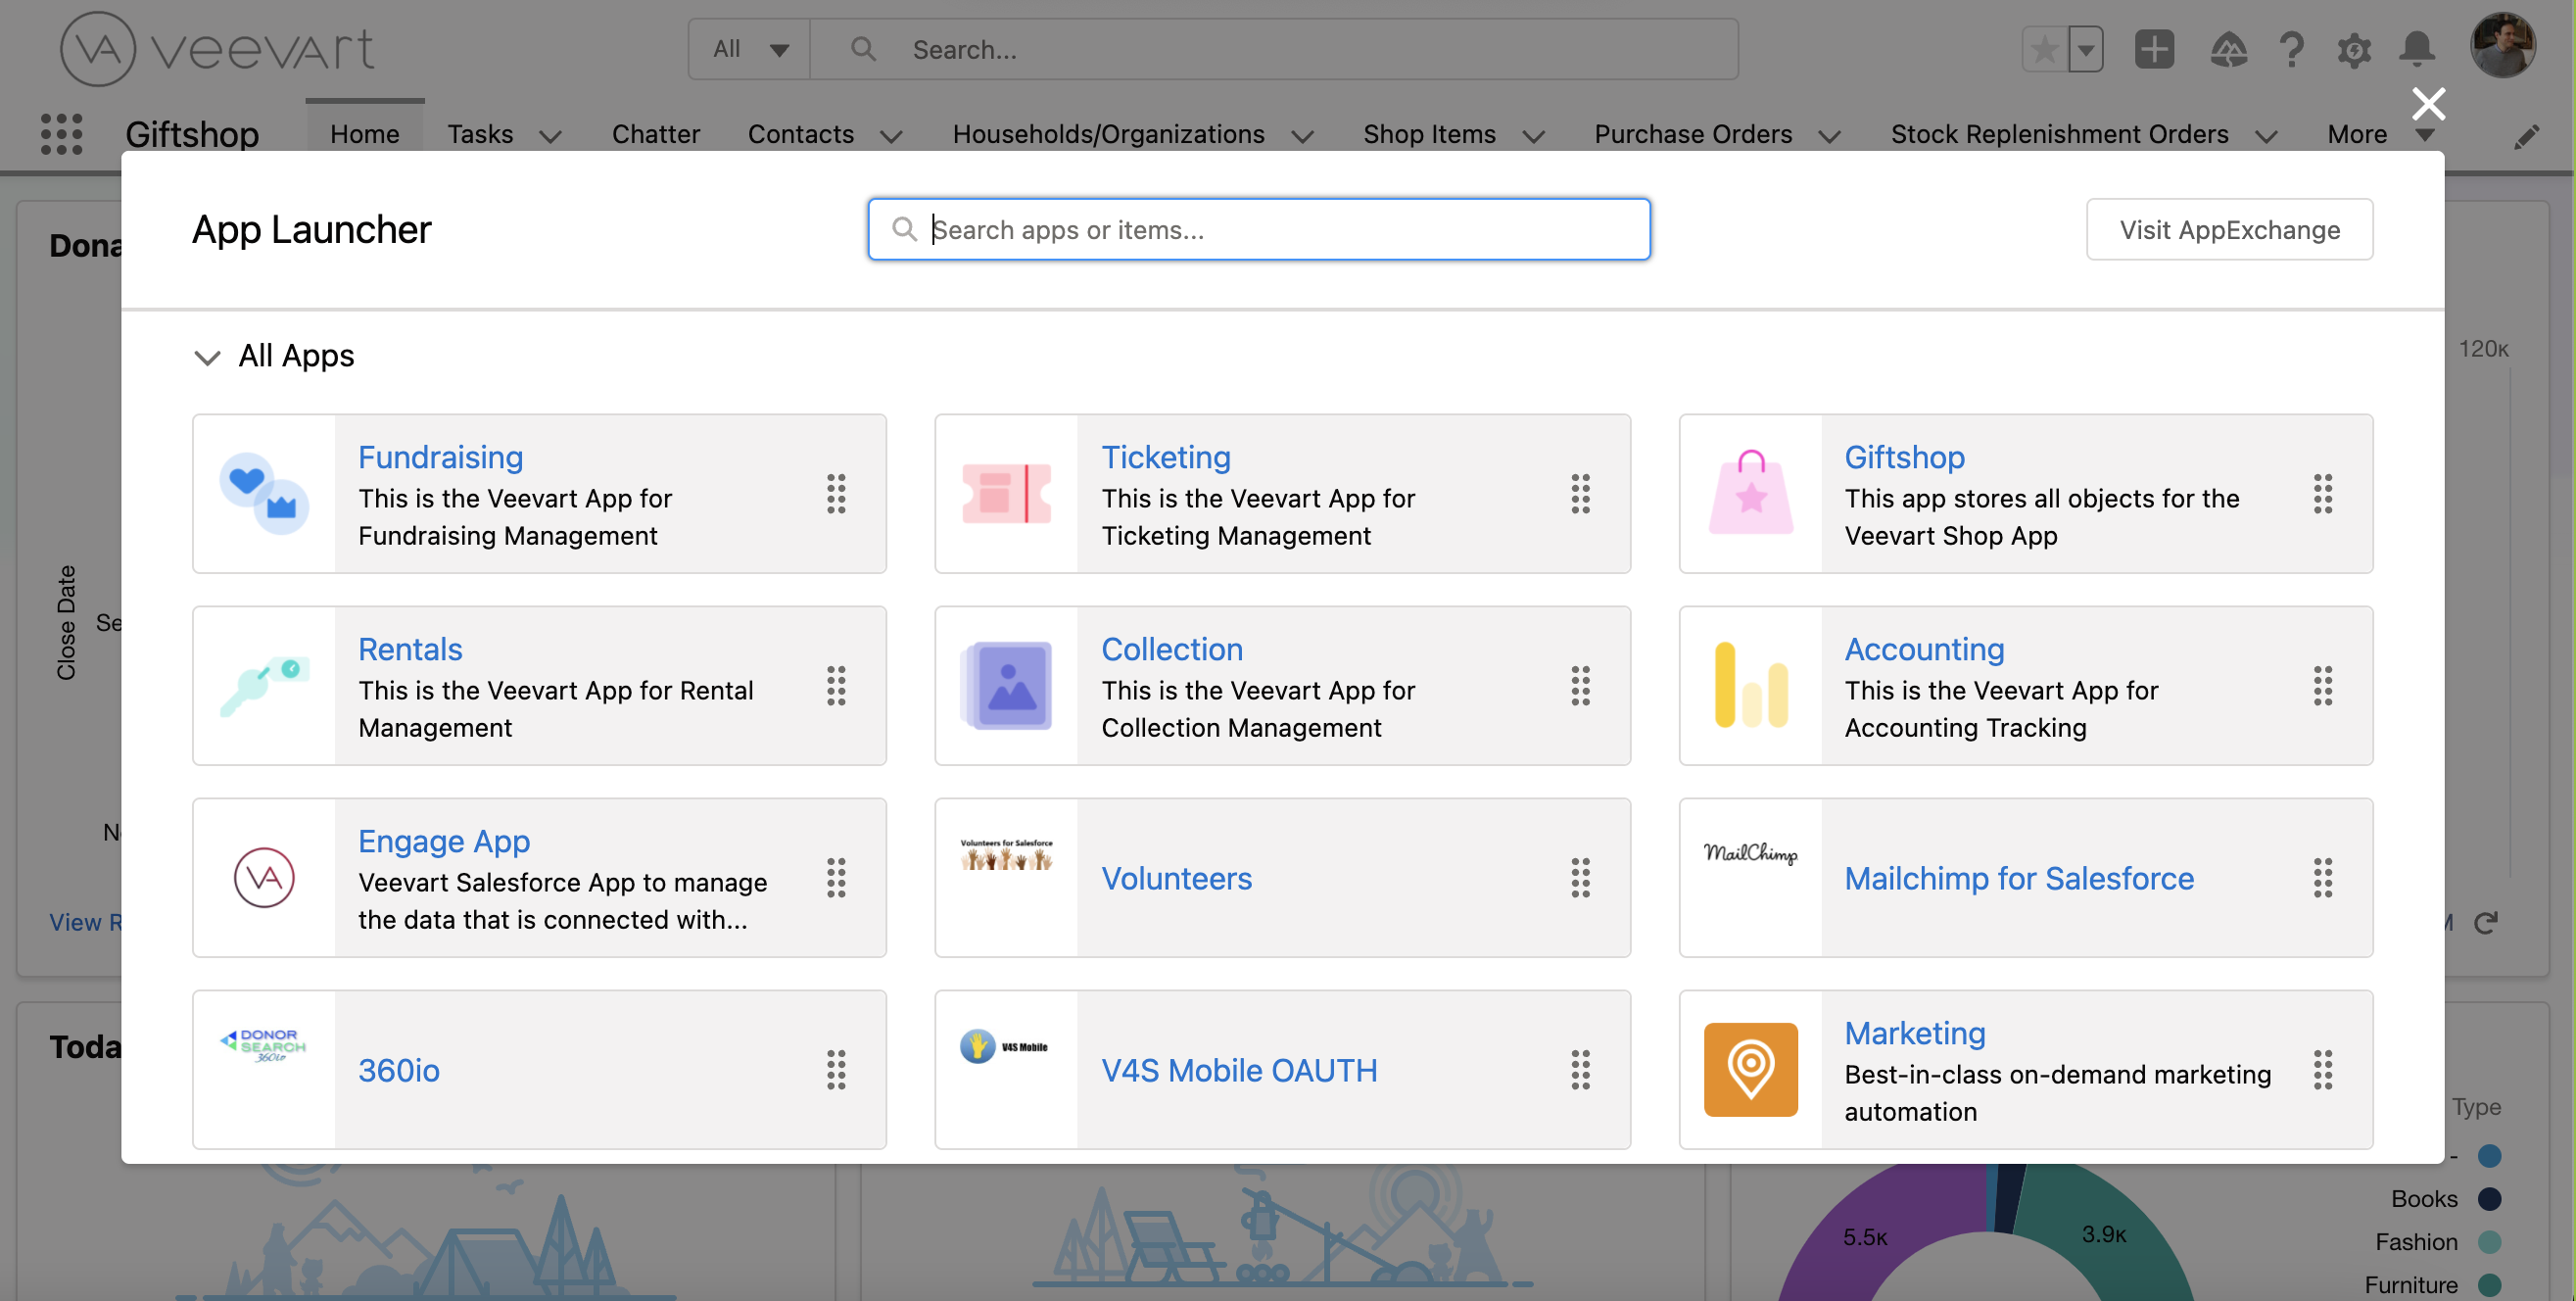Click the Search apps or items field
This screenshot has width=2576, height=1301.
click(1260, 230)
